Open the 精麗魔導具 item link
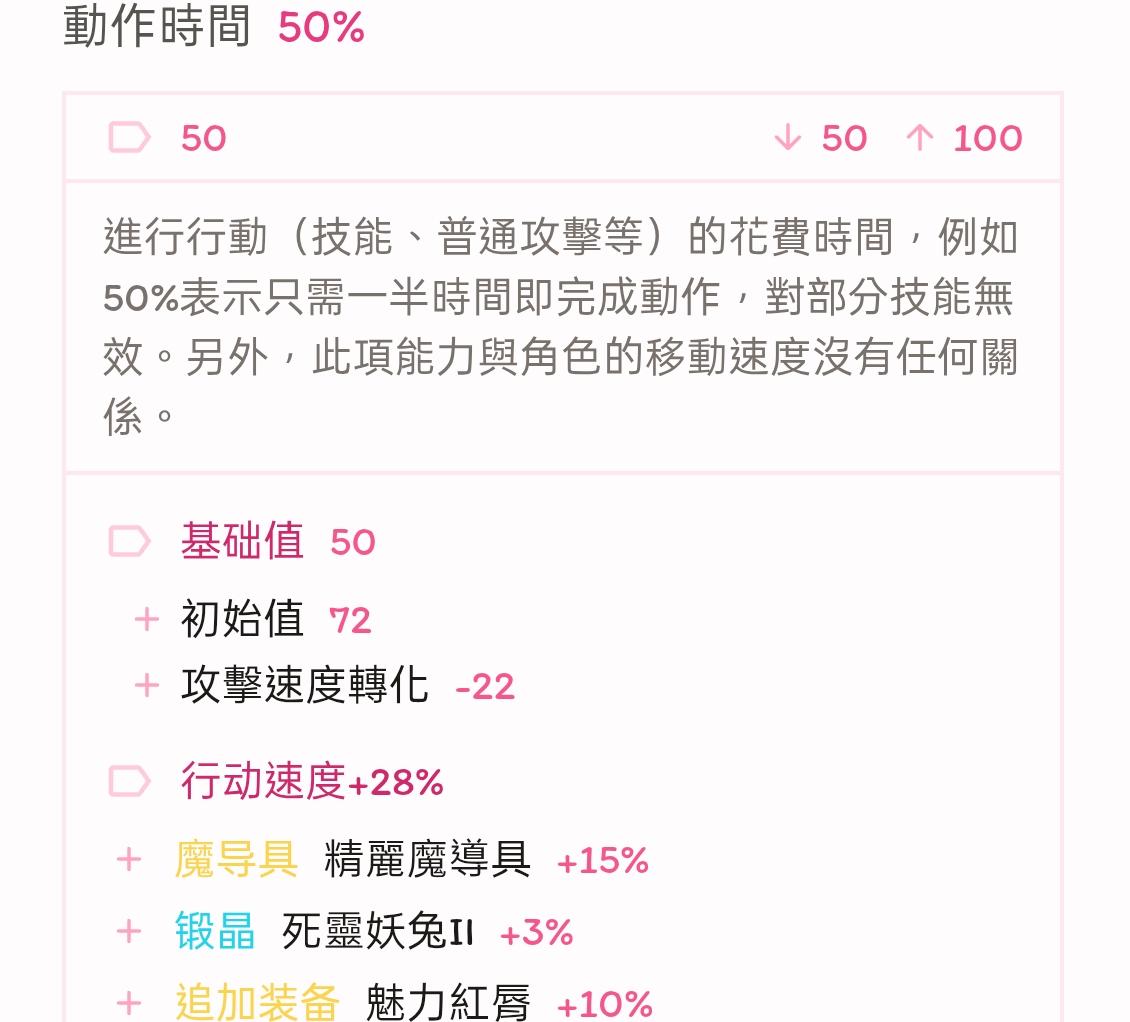This screenshot has height=1022, width=1130. [427, 860]
